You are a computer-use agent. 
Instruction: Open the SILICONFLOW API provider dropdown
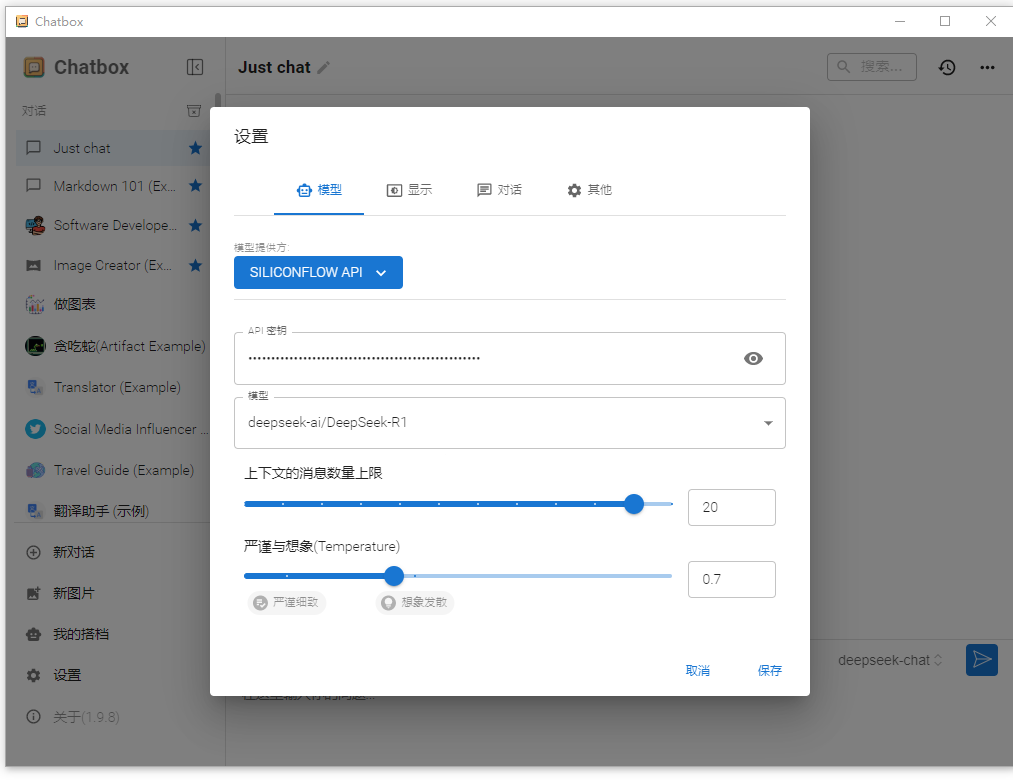[x=319, y=273]
